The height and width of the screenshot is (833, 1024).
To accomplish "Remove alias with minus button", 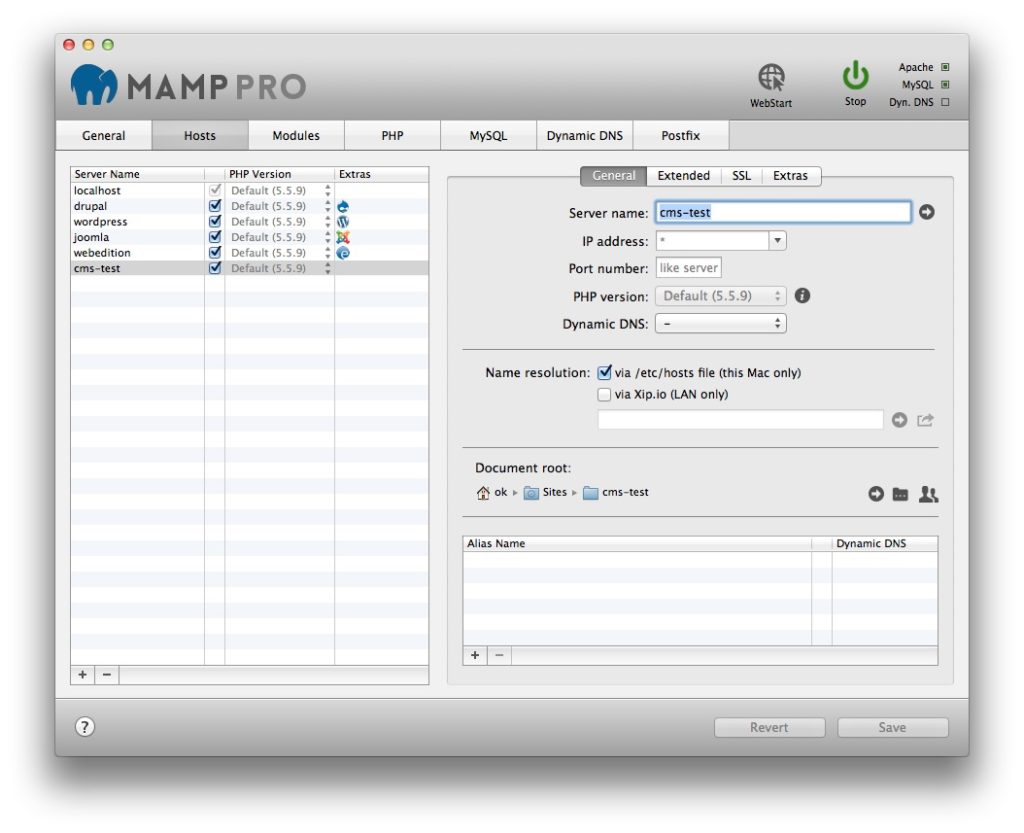I will point(500,655).
